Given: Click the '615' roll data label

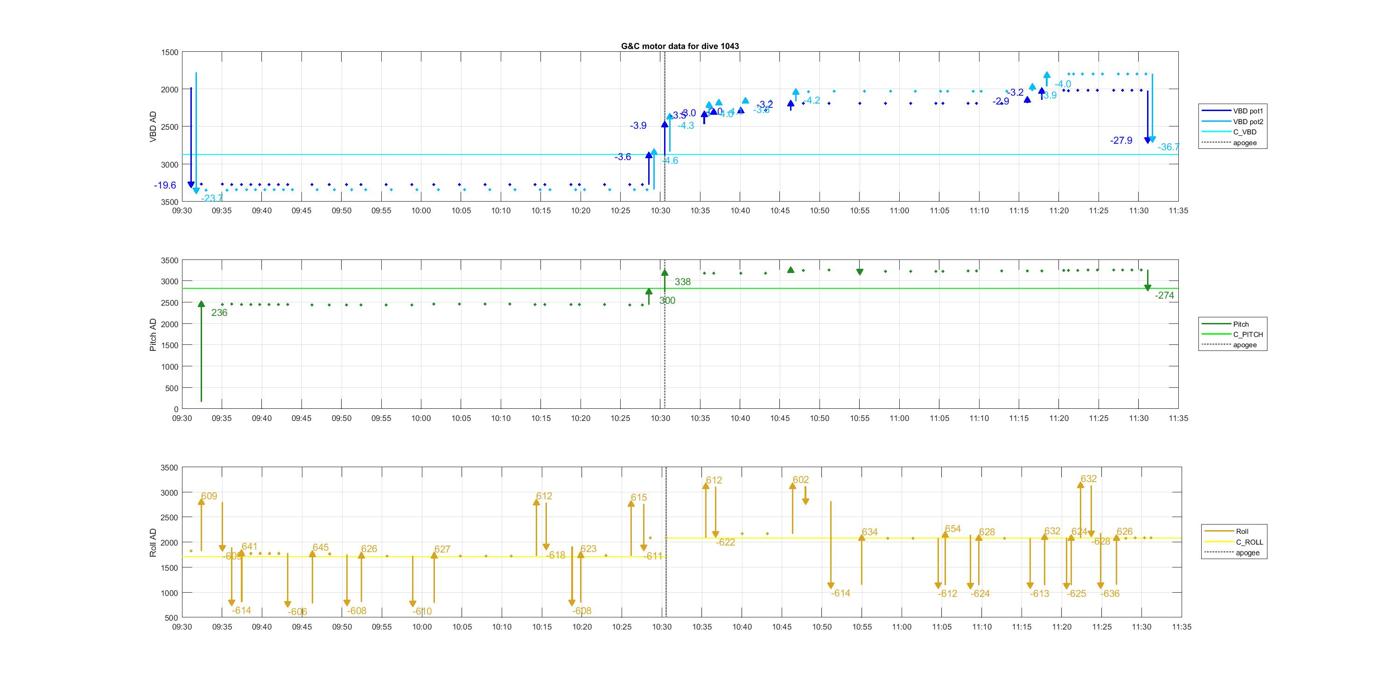Looking at the screenshot, I should tap(639, 497).
